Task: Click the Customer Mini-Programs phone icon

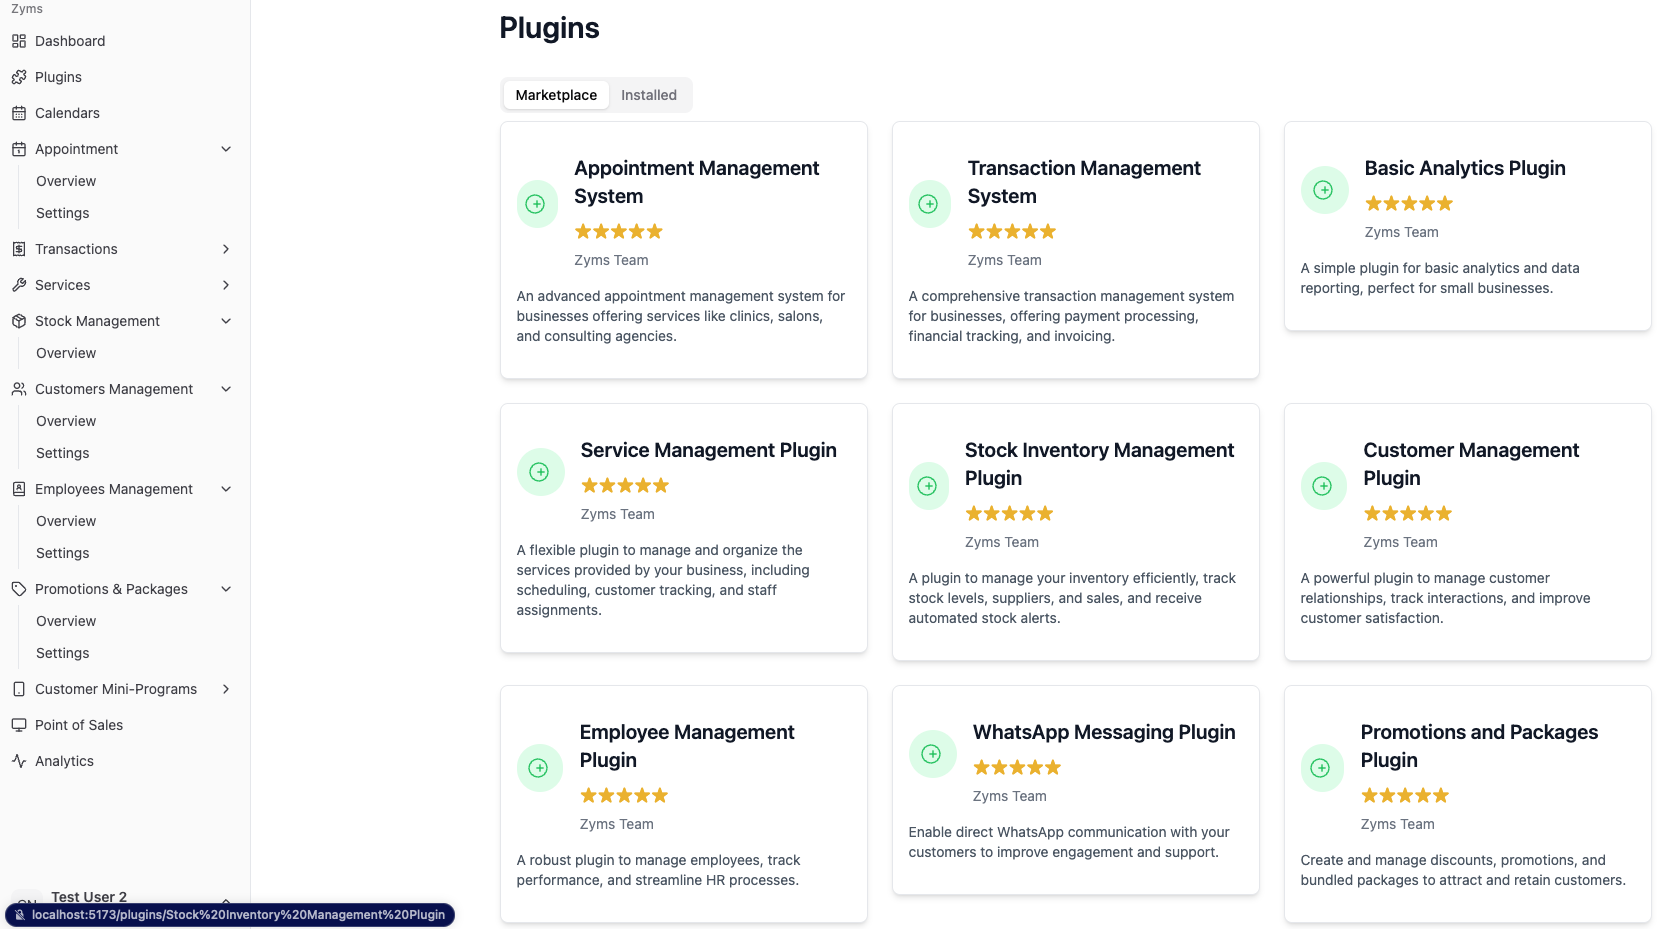Action: [x=19, y=689]
